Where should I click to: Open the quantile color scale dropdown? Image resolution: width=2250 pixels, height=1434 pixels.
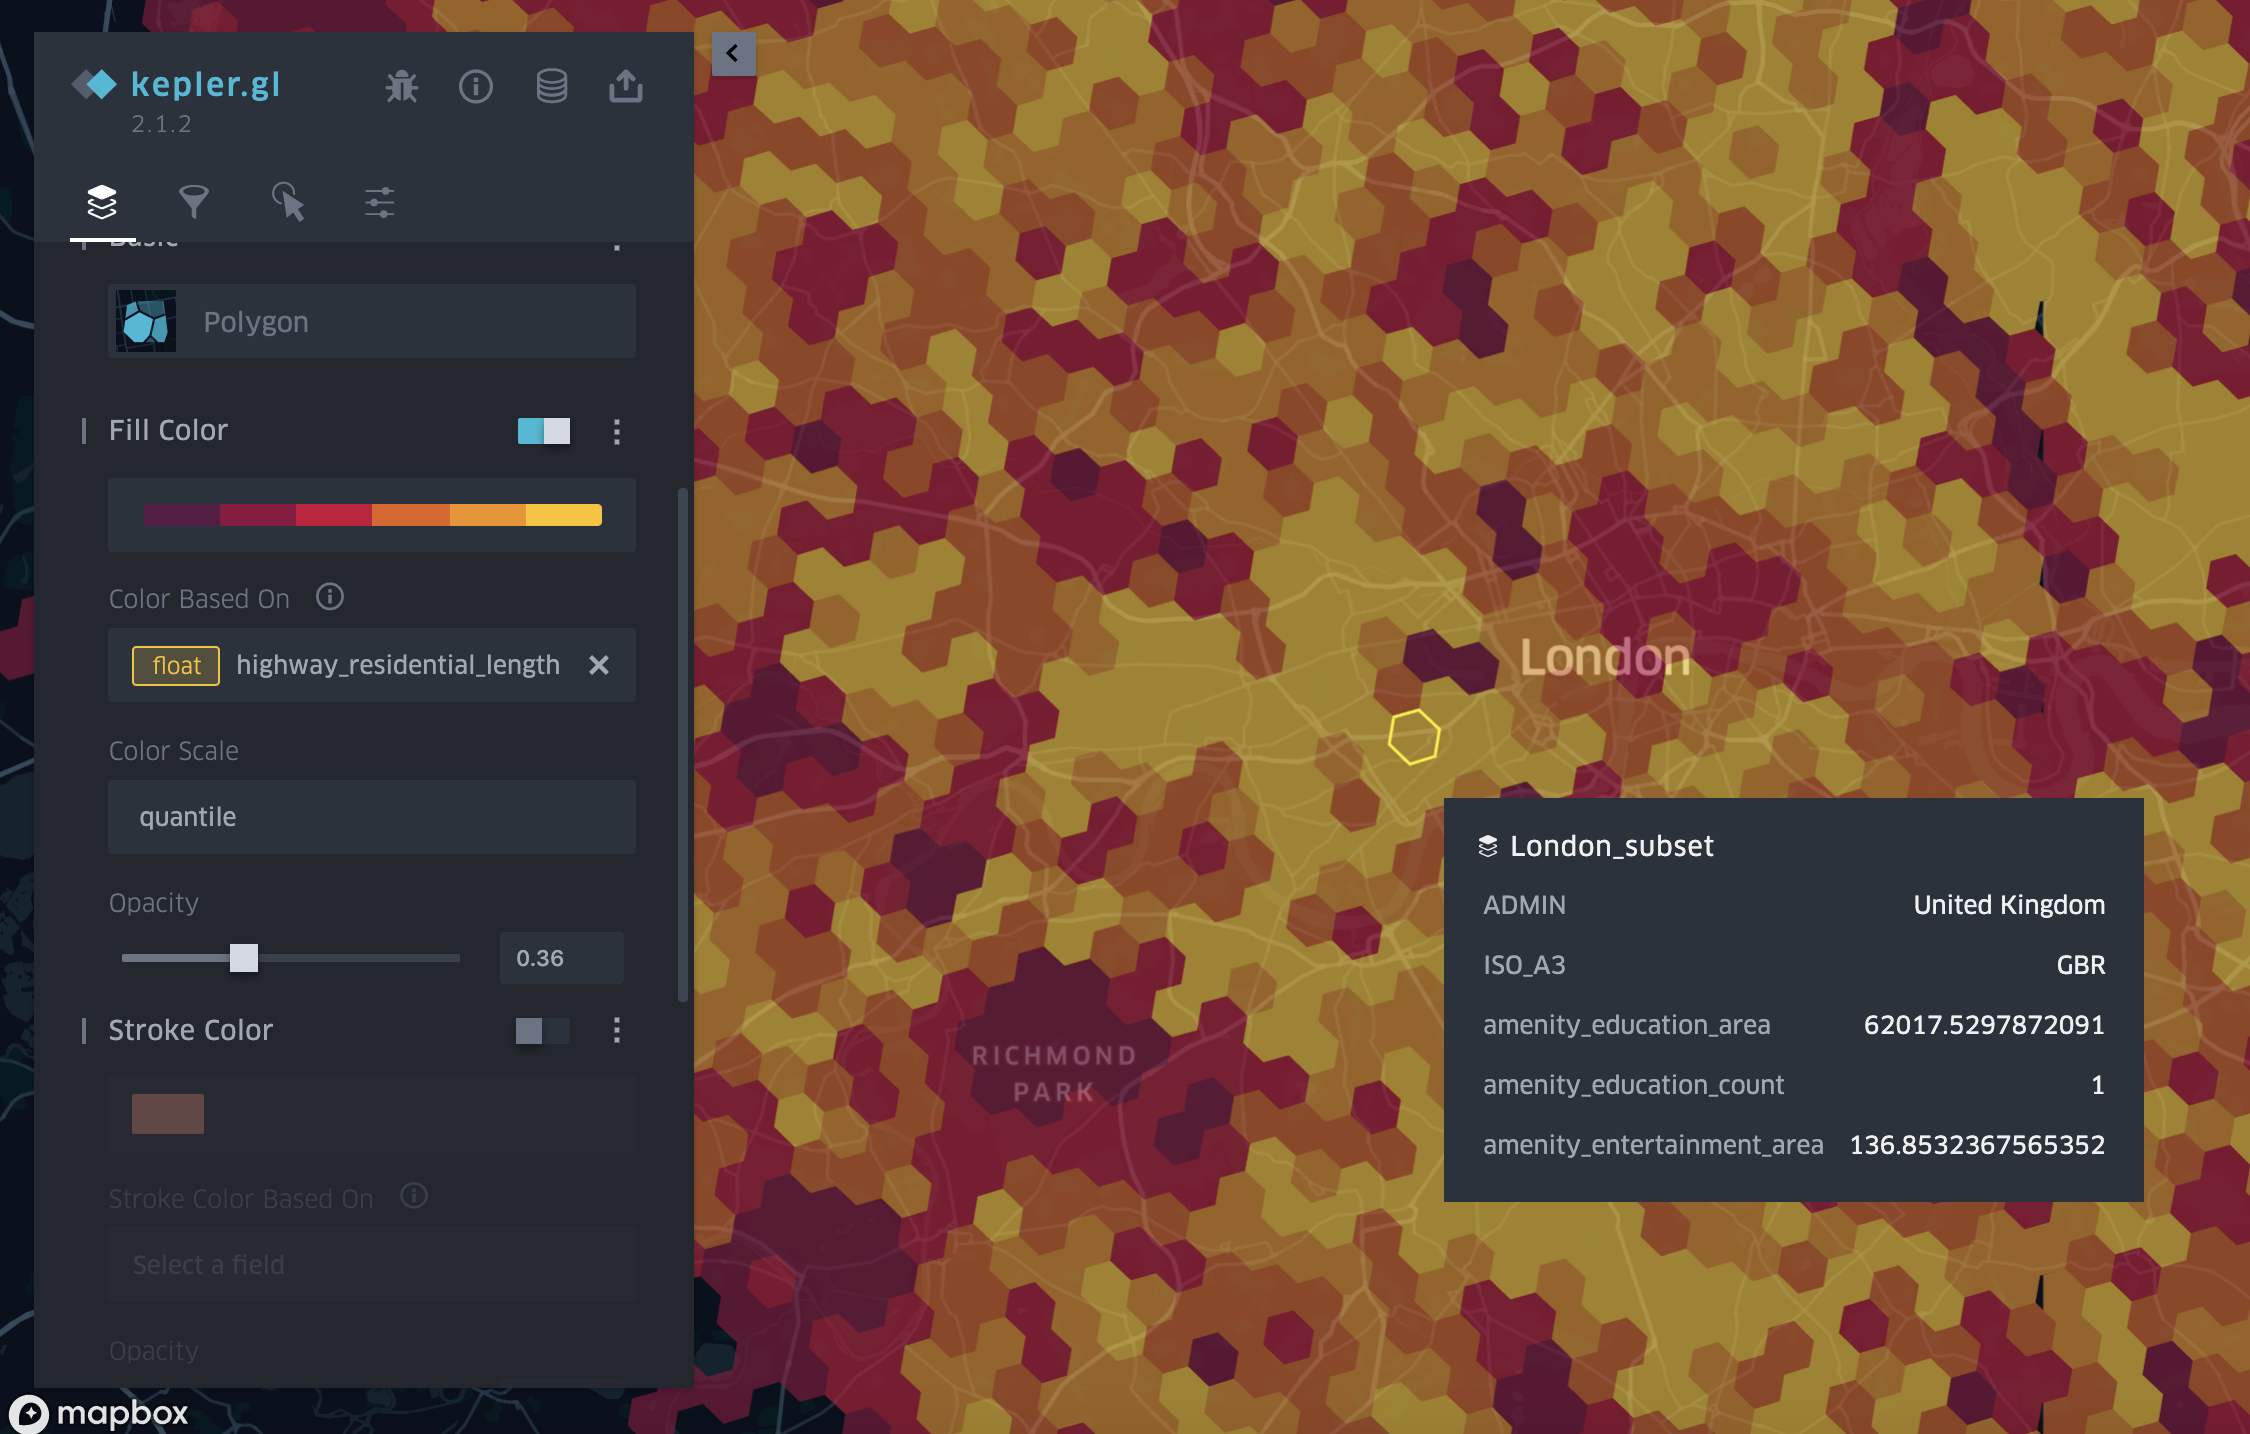tap(372, 817)
